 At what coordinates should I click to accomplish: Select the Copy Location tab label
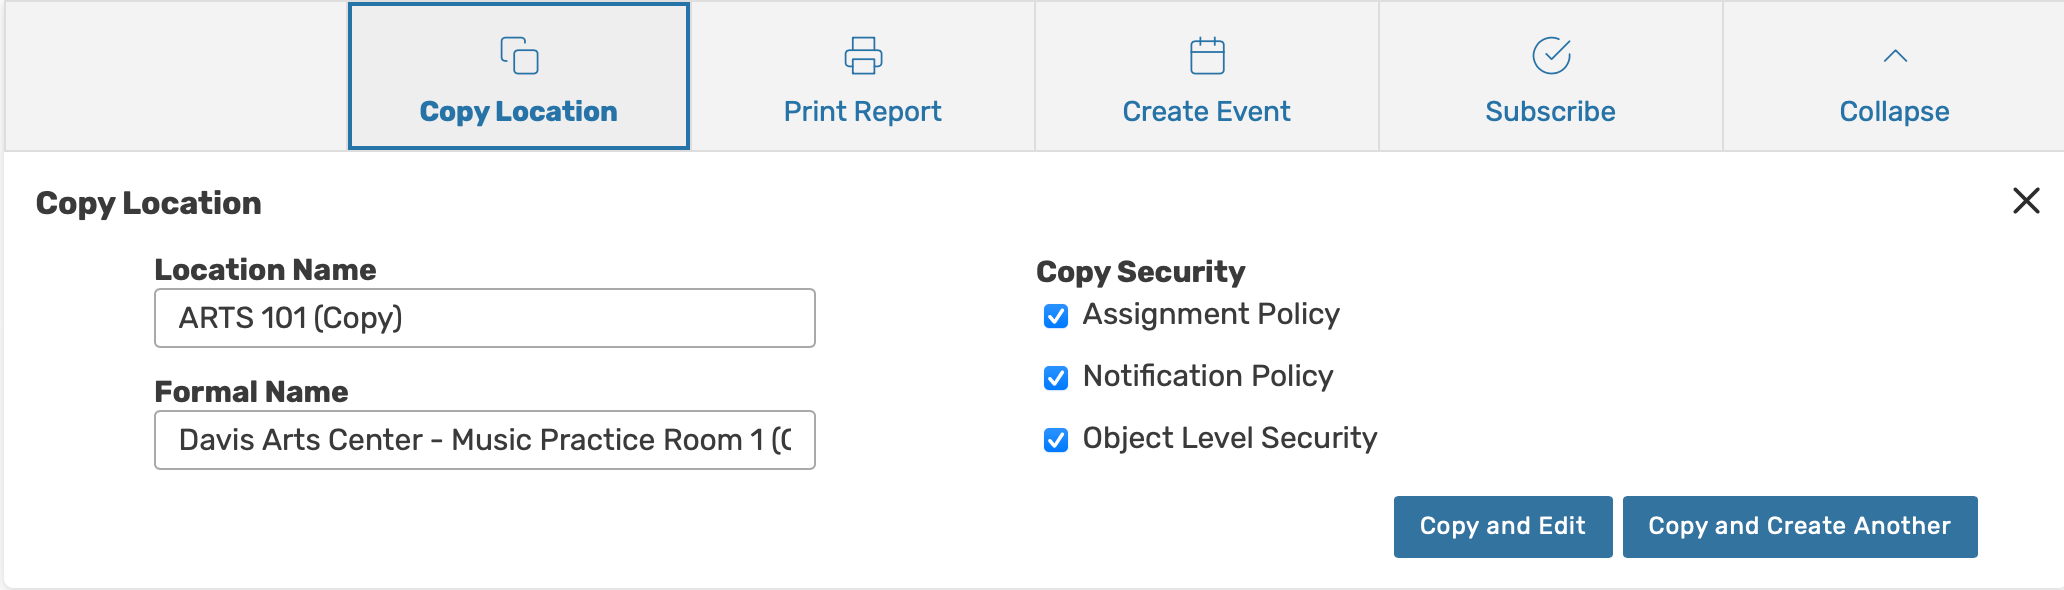[518, 111]
